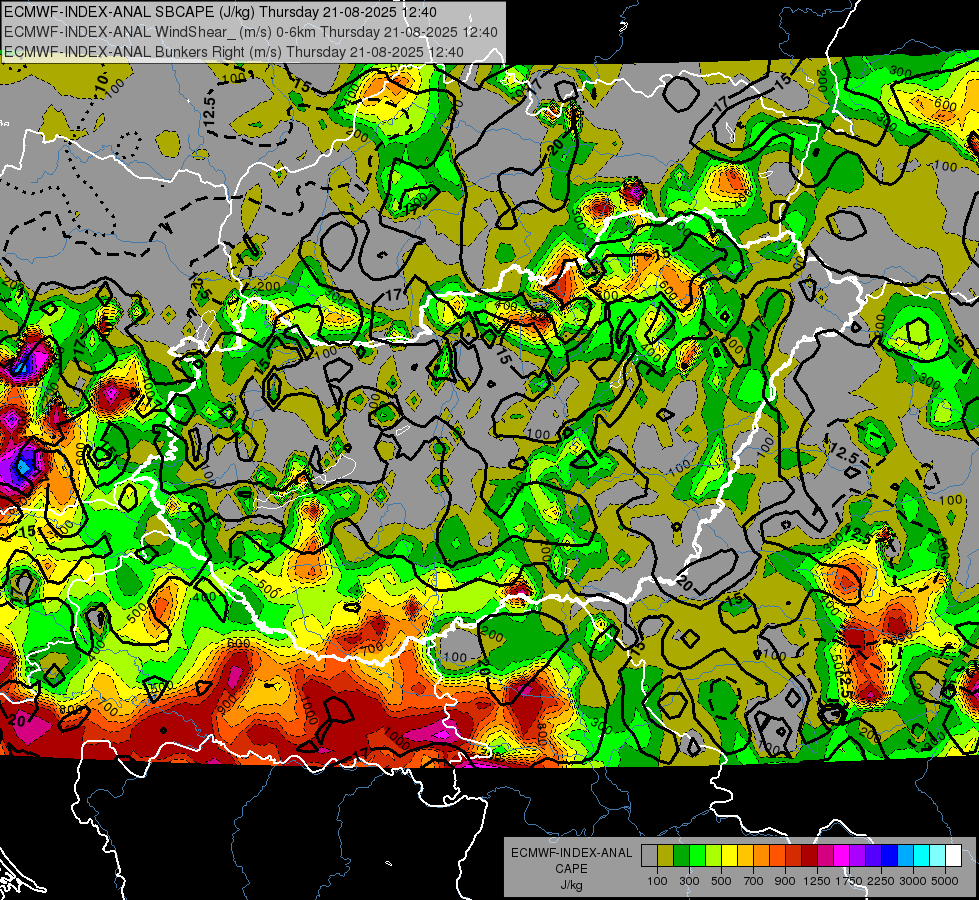Click the legend tick label 500
The image size is (979, 900).
[721, 881]
